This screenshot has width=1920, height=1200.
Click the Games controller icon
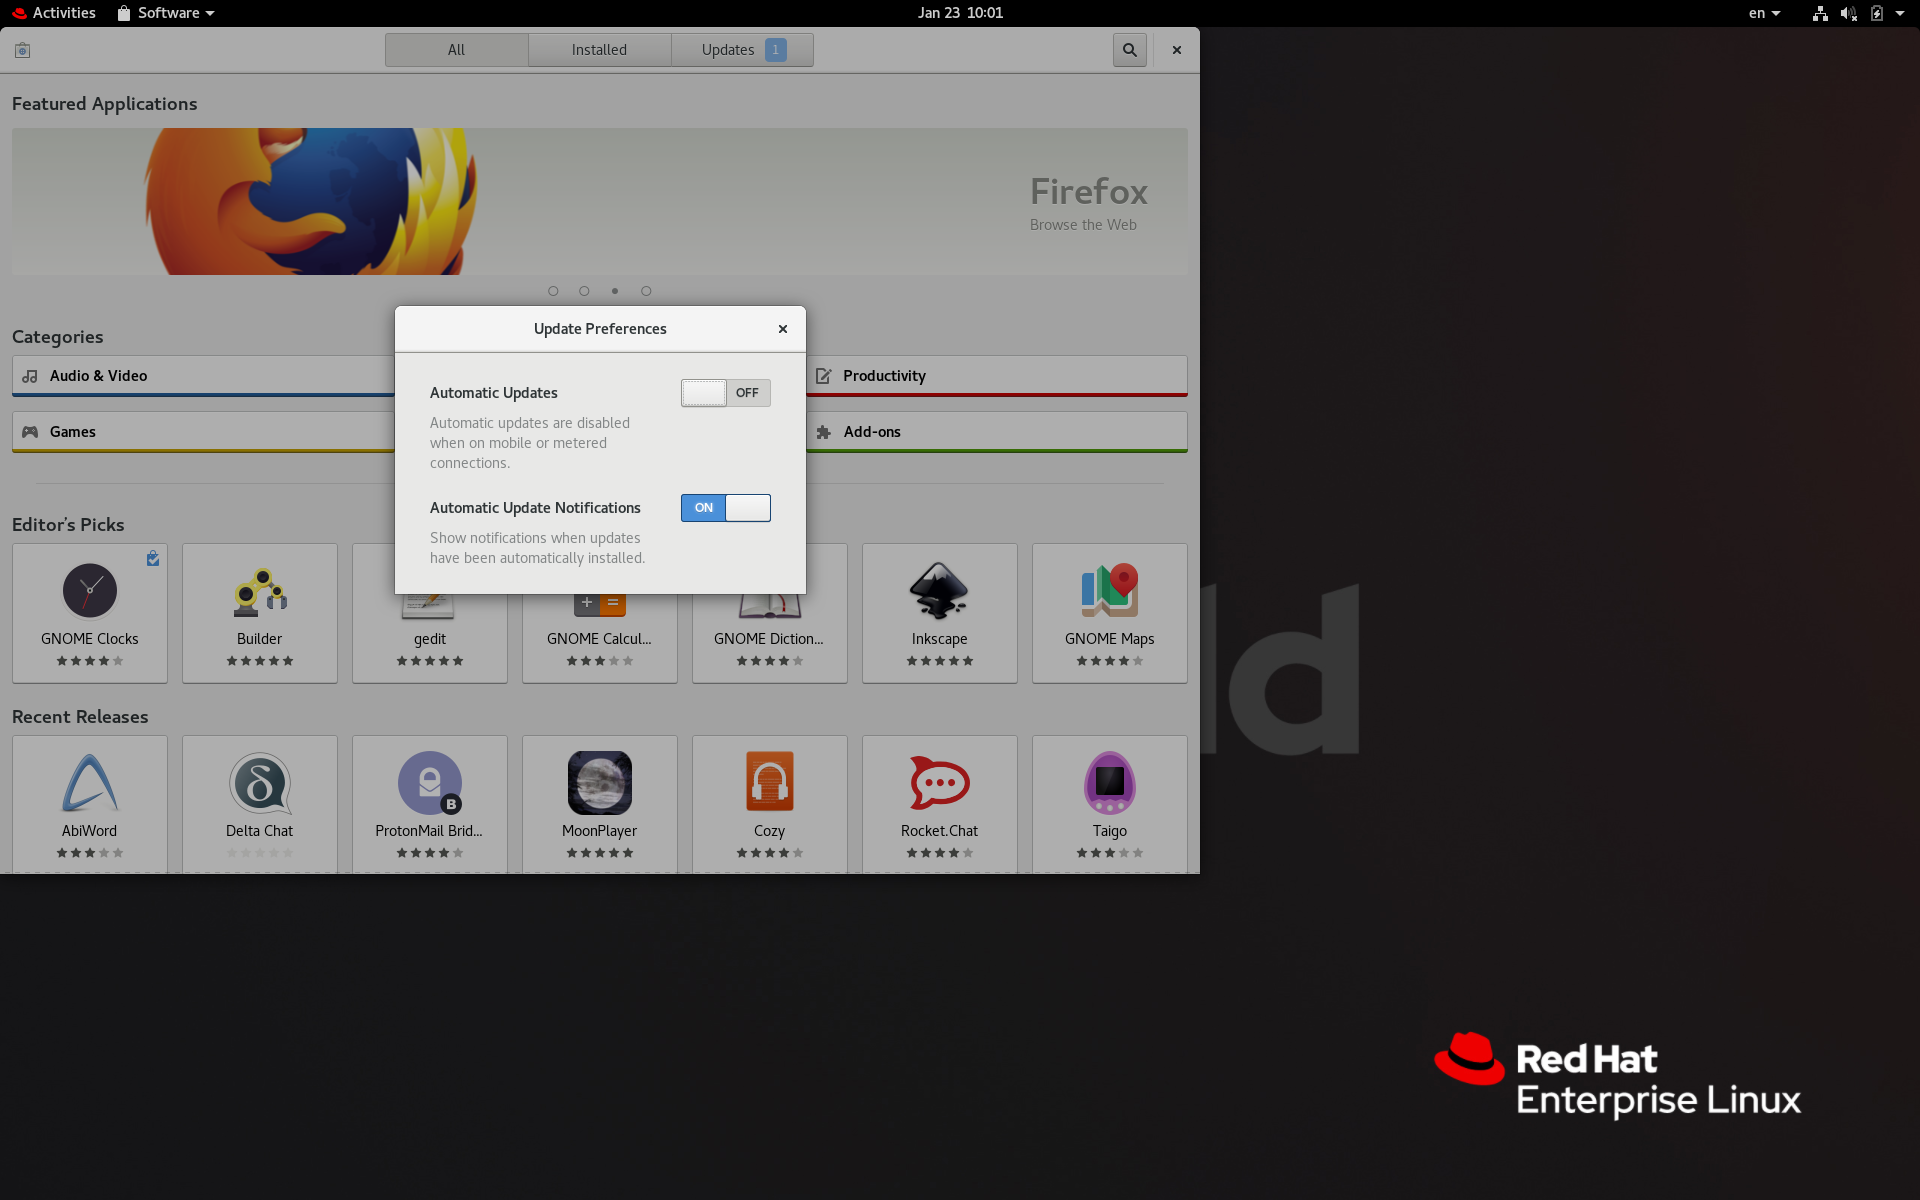[x=30, y=432]
